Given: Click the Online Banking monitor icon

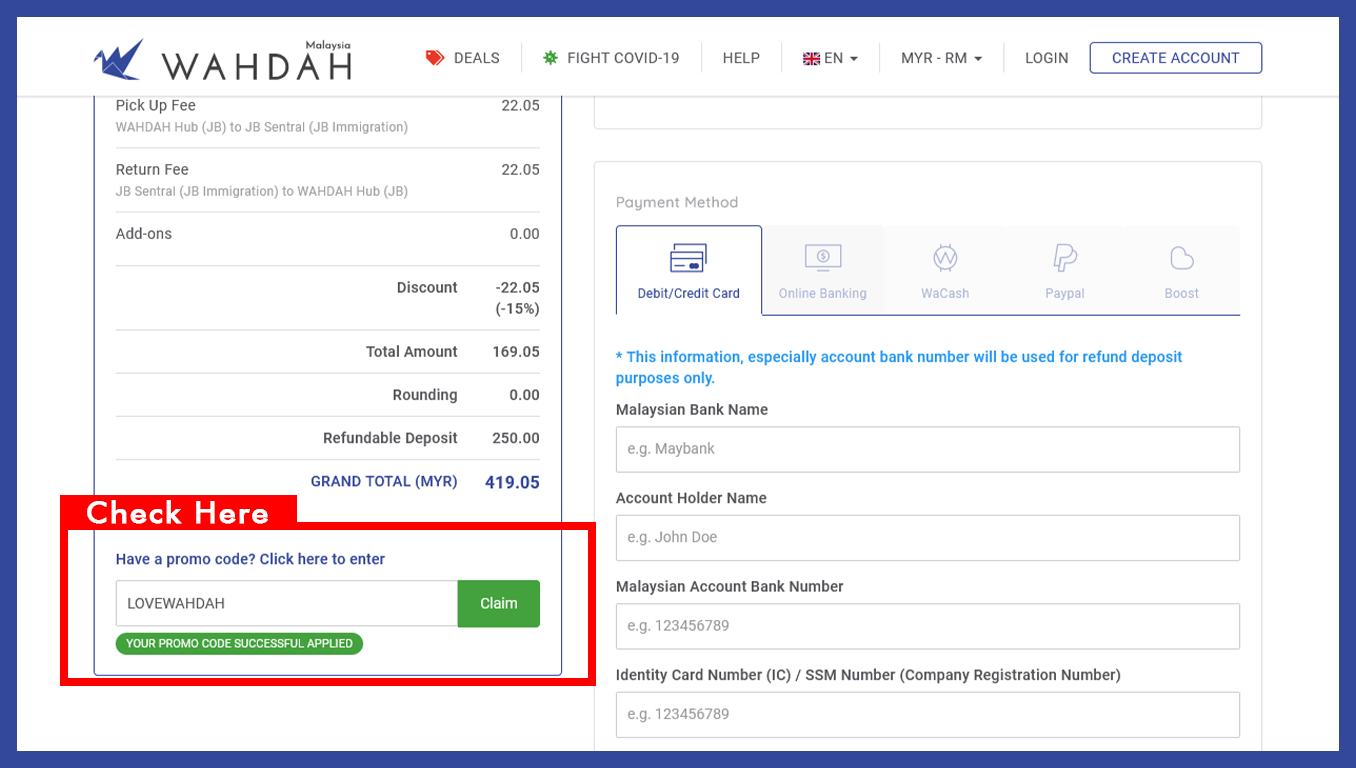Looking at the screenshot, I should 823,258.
